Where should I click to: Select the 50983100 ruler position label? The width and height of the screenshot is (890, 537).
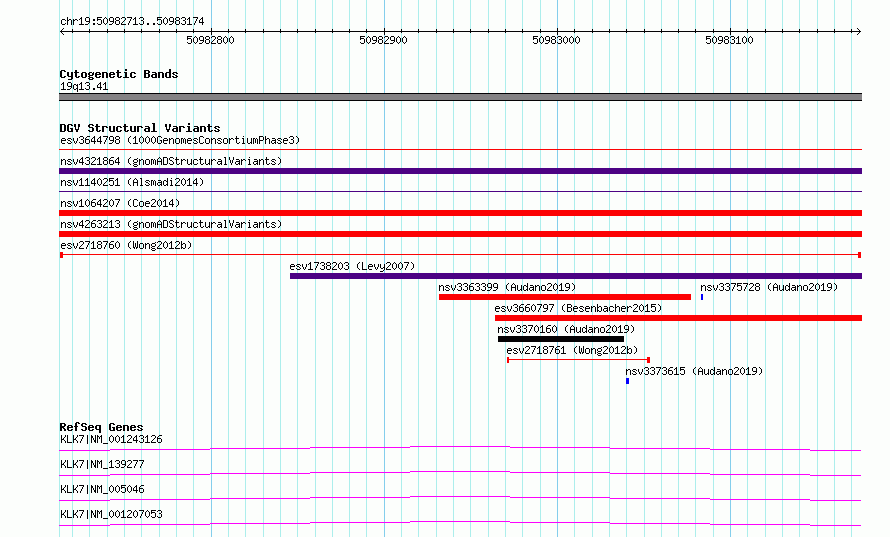coord(729,40)
